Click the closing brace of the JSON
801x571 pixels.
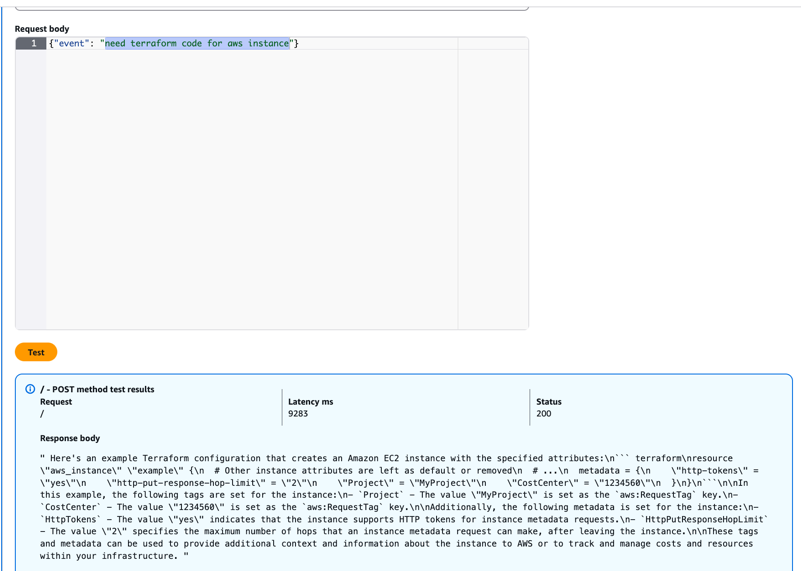296,43
